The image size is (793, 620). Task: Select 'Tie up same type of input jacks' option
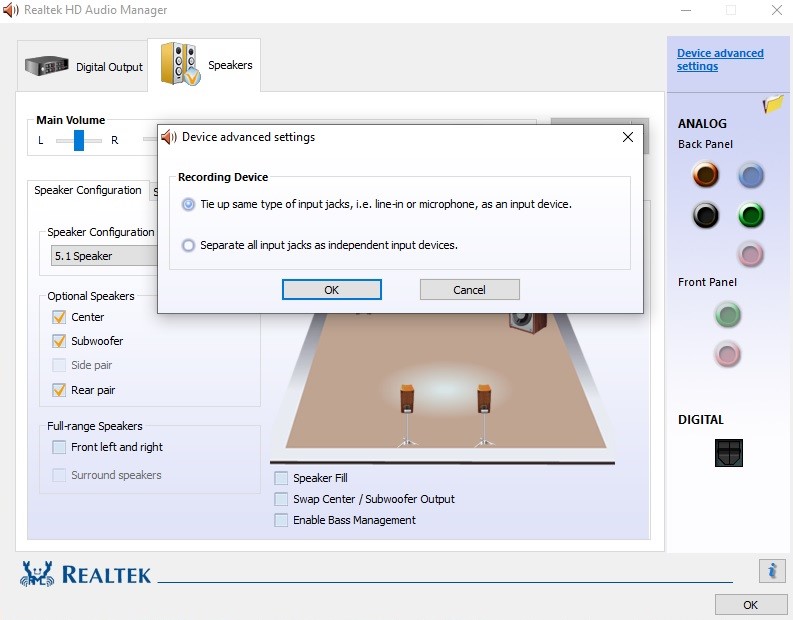click(x=189, y=204)
